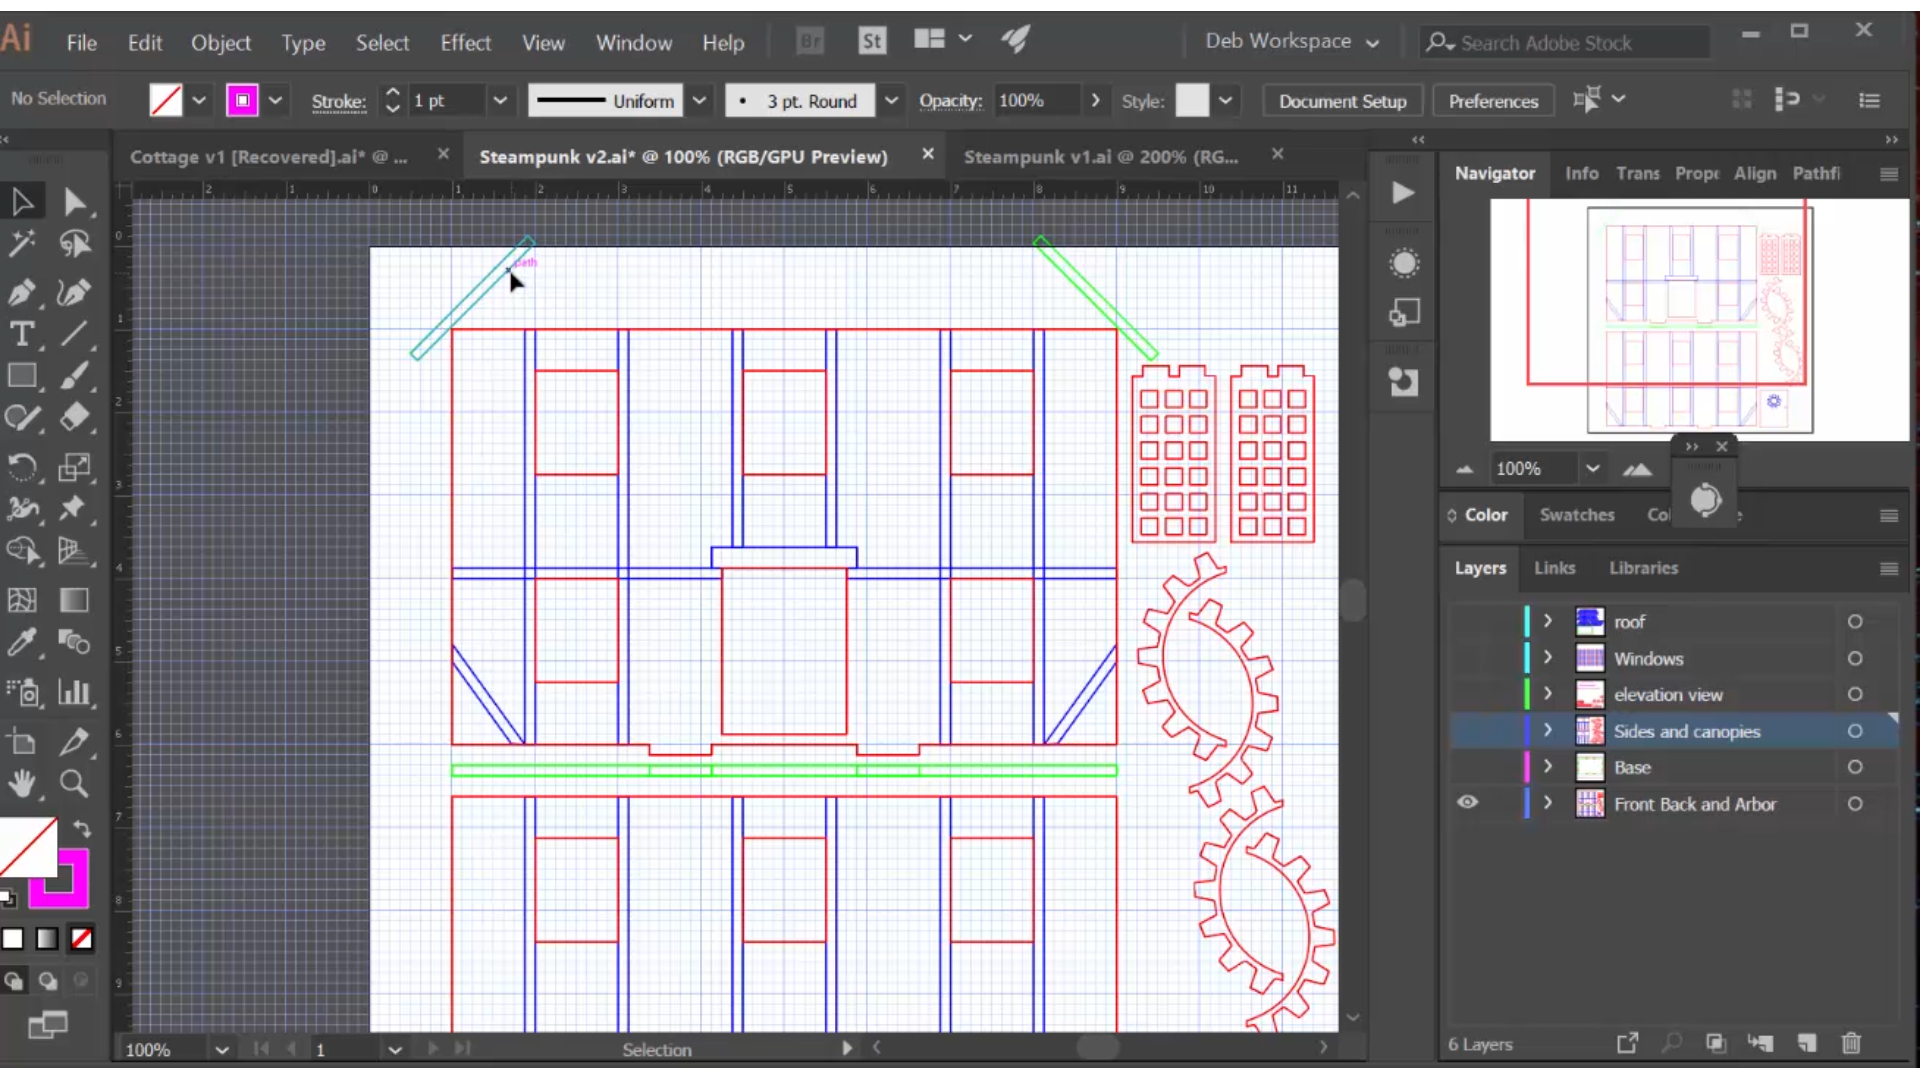
Task: Select the Selection tool
Action: coord(22,200)
